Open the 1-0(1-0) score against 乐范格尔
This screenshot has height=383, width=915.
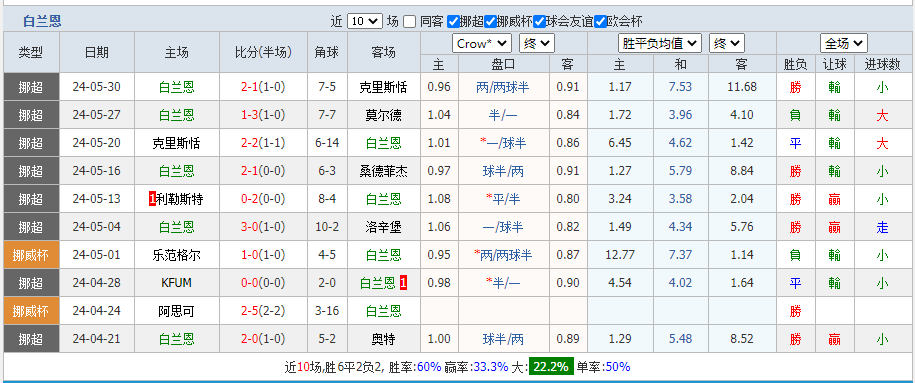point(263,255)
